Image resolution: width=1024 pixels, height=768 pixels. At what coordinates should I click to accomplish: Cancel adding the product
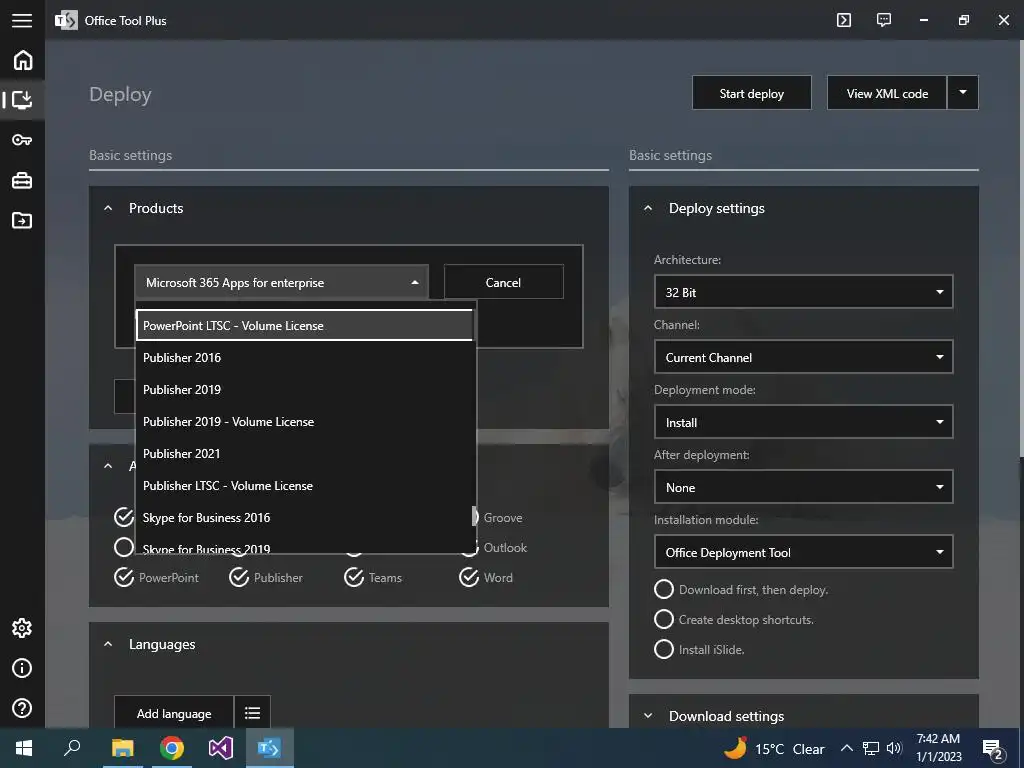click(x=504, y=282)
